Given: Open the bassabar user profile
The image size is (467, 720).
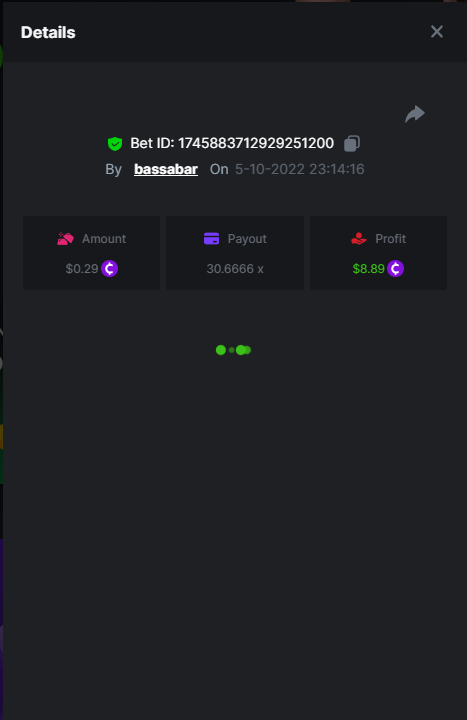Looking at the screenshot, I should (x=166, y=169).
